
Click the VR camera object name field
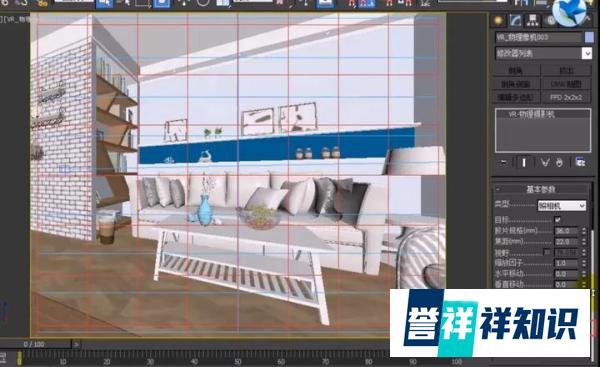click(539, 37)
